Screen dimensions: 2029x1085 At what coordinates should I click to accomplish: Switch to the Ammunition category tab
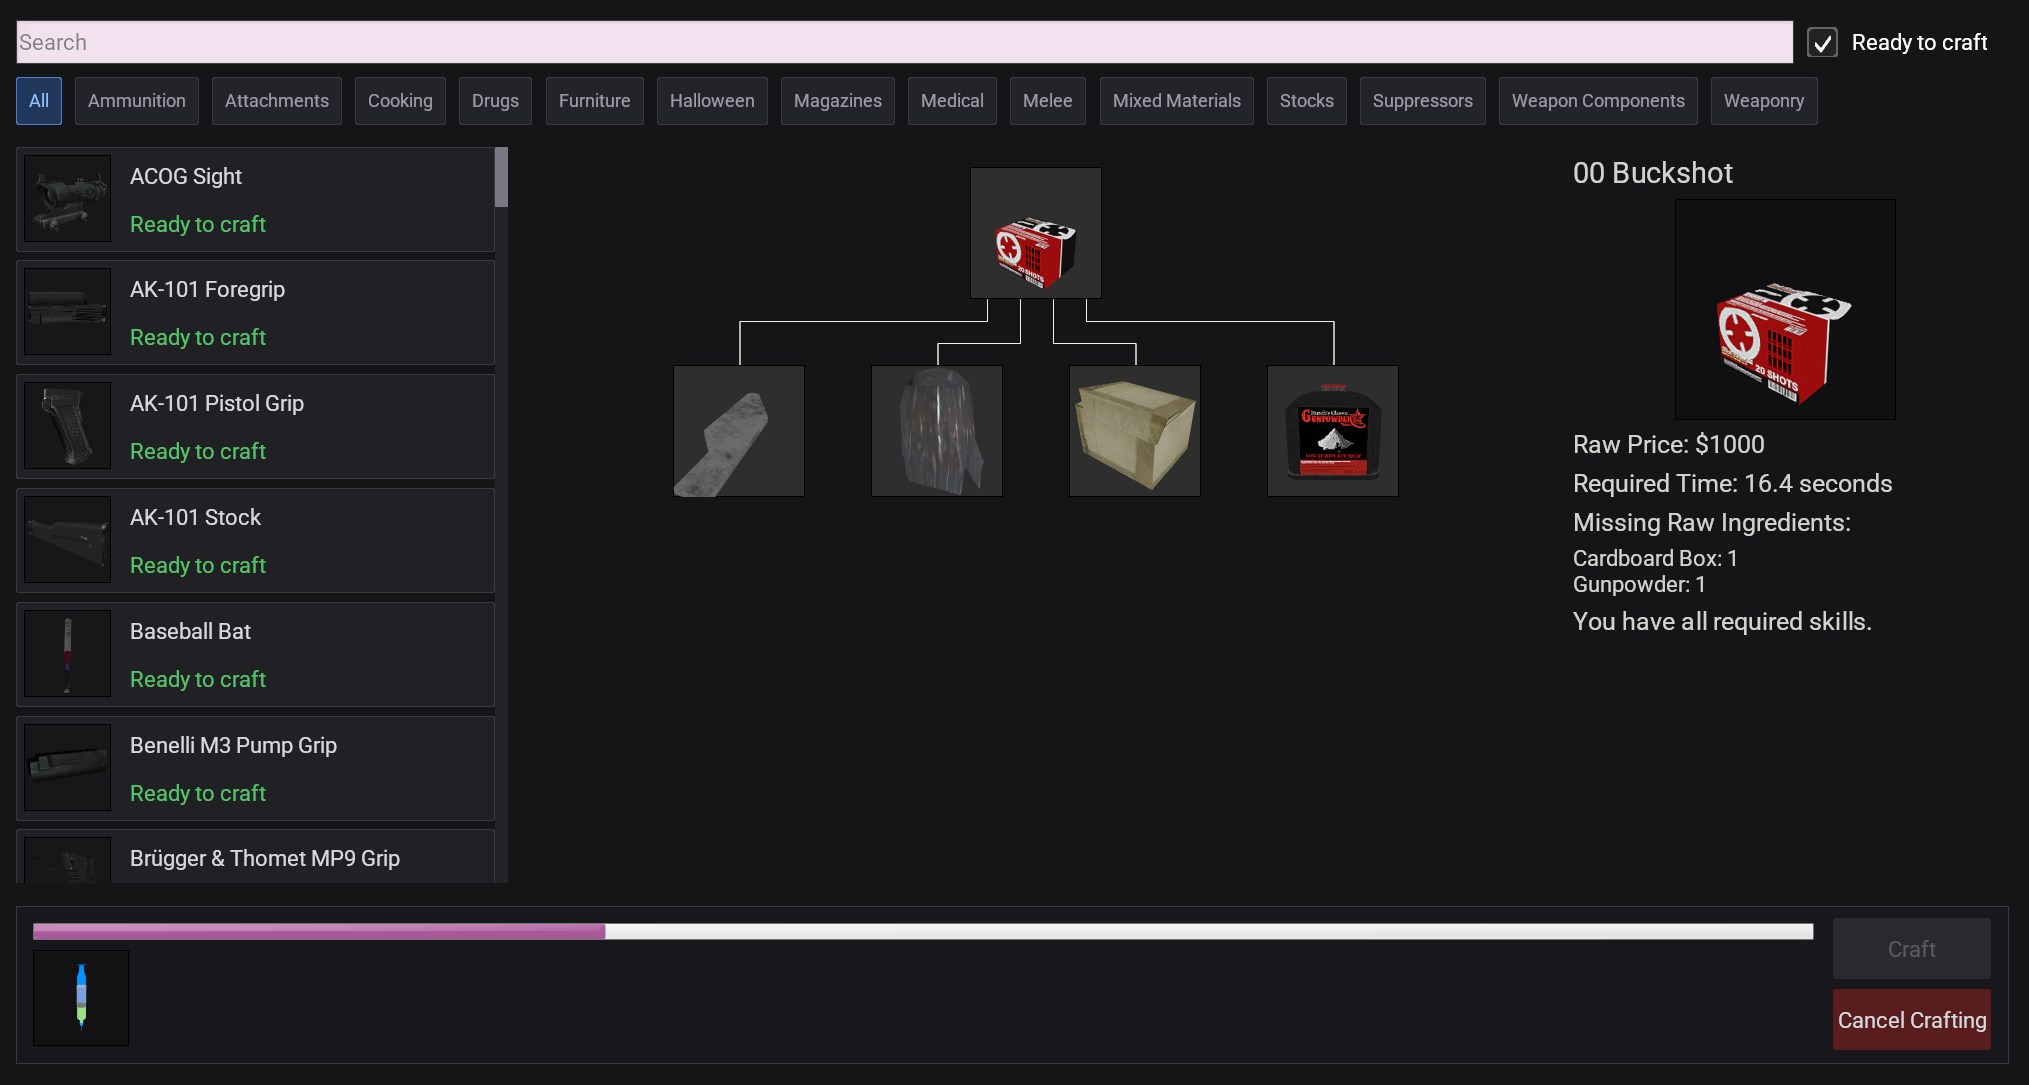pos(136,101)
